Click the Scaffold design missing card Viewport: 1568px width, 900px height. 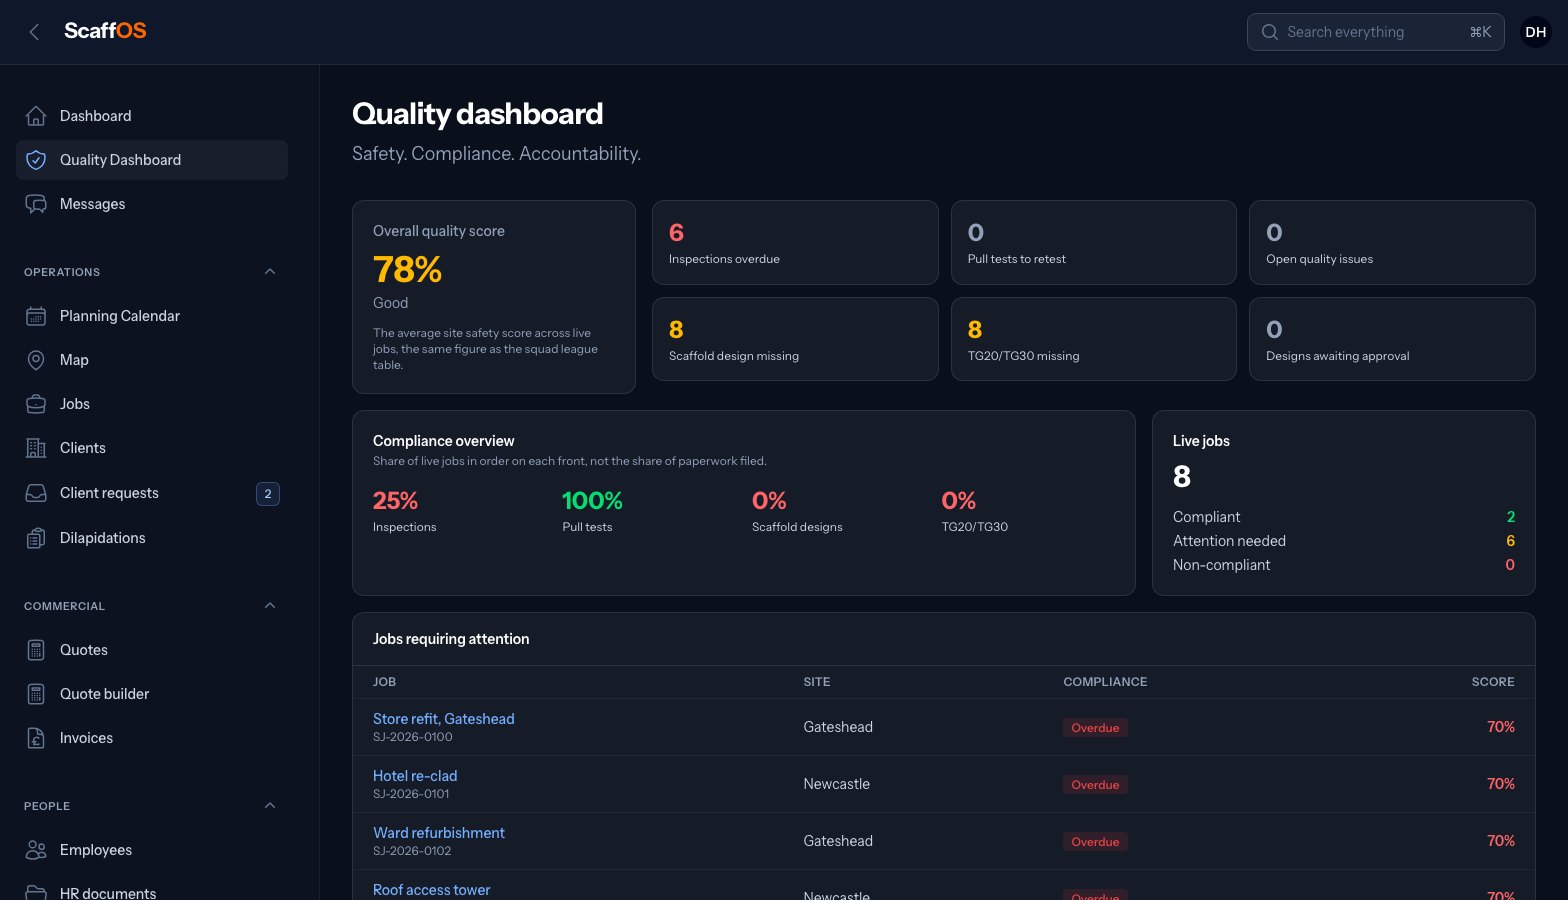pyautogui.click(x=795, y=339)
